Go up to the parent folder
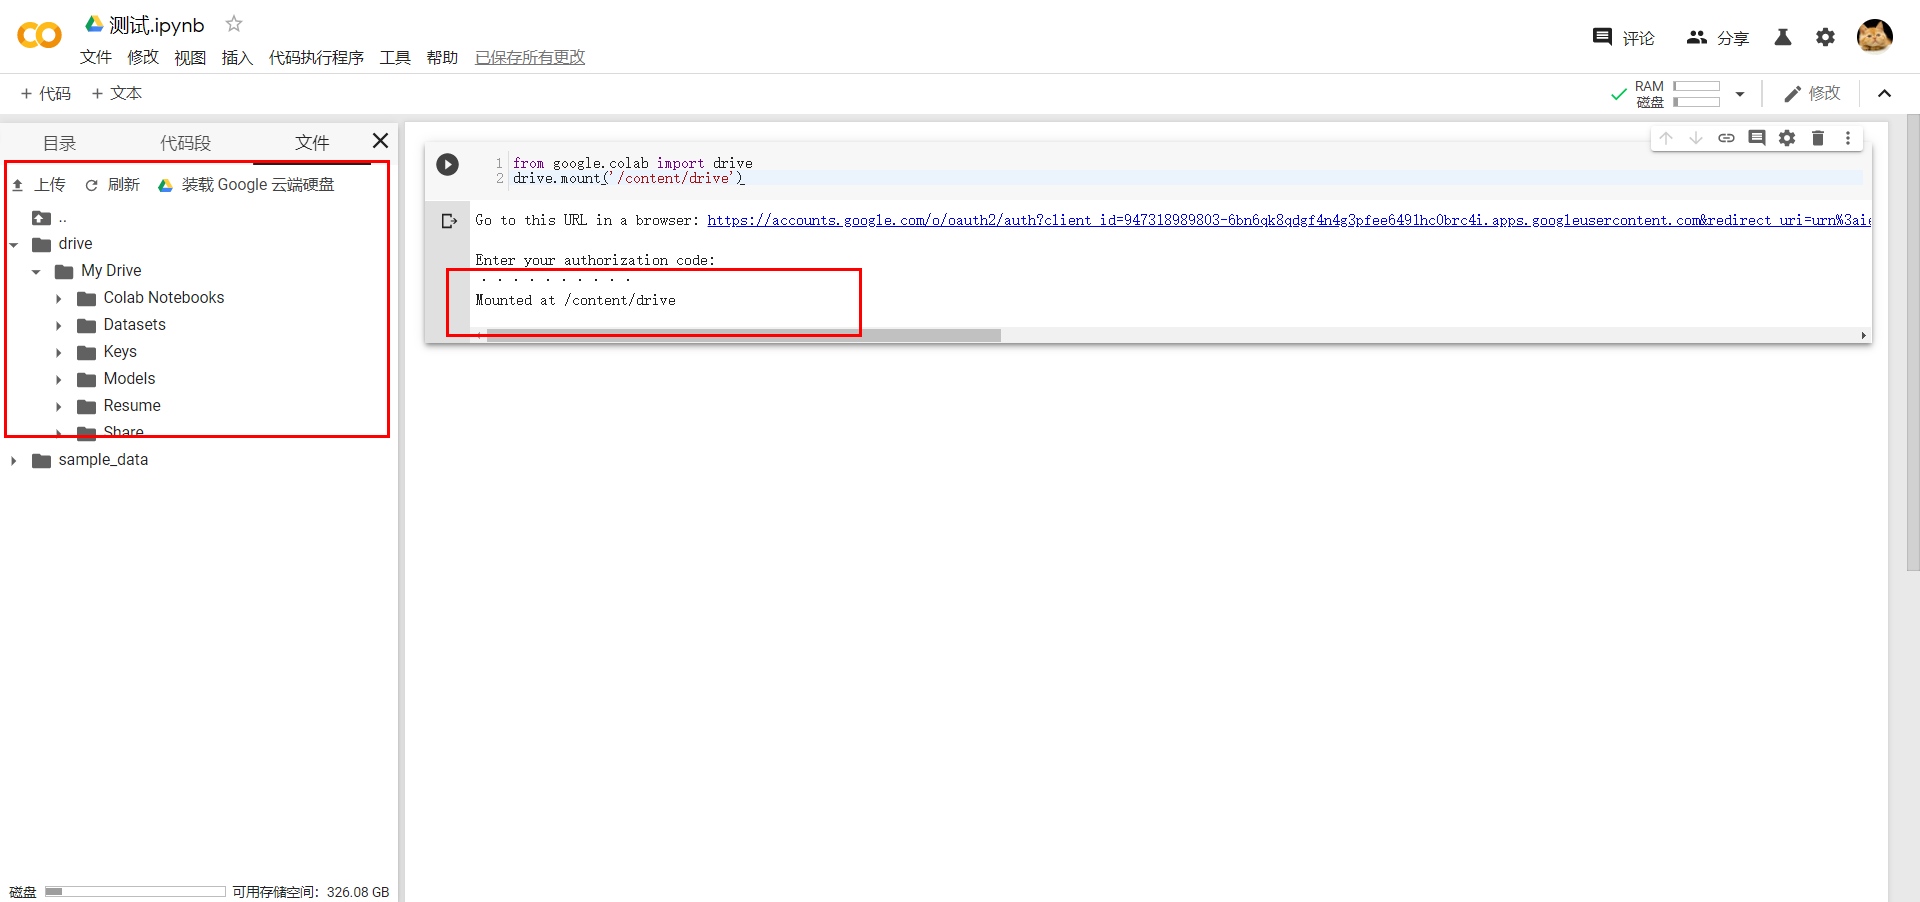Viewport: 1920px width, 902px height. coord(41,217)
